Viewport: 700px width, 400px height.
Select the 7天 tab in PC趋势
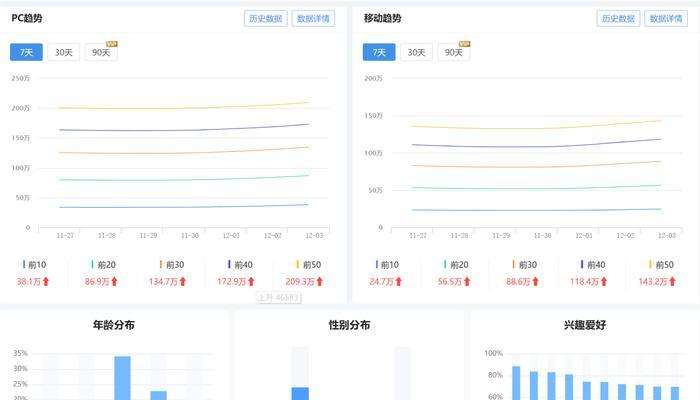(x=26, y=52)
